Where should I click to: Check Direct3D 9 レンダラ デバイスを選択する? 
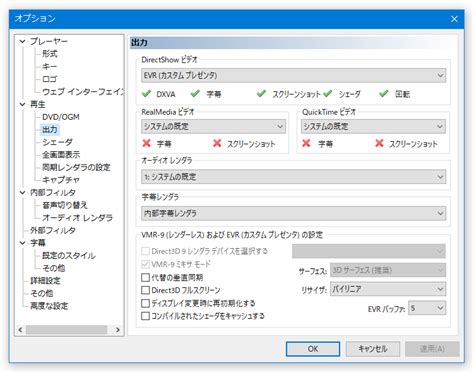tap(145, 251)
